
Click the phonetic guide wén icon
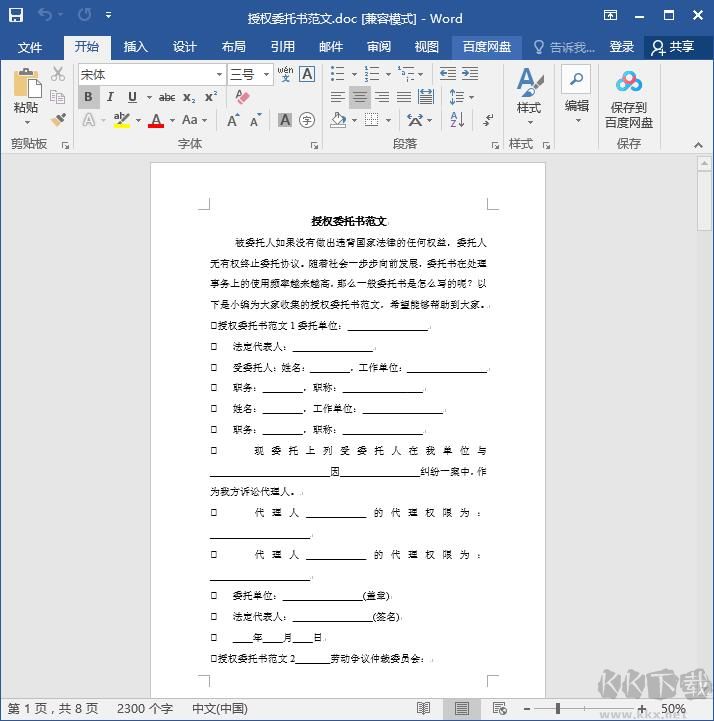point(285,74)
